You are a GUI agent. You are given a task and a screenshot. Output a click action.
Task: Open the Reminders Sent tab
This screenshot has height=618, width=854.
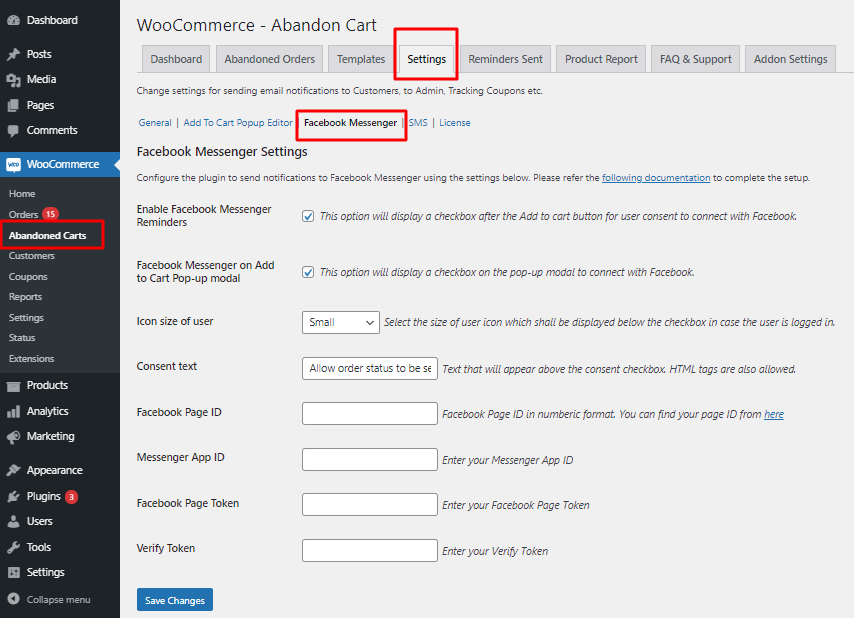(x=505, y=59)
